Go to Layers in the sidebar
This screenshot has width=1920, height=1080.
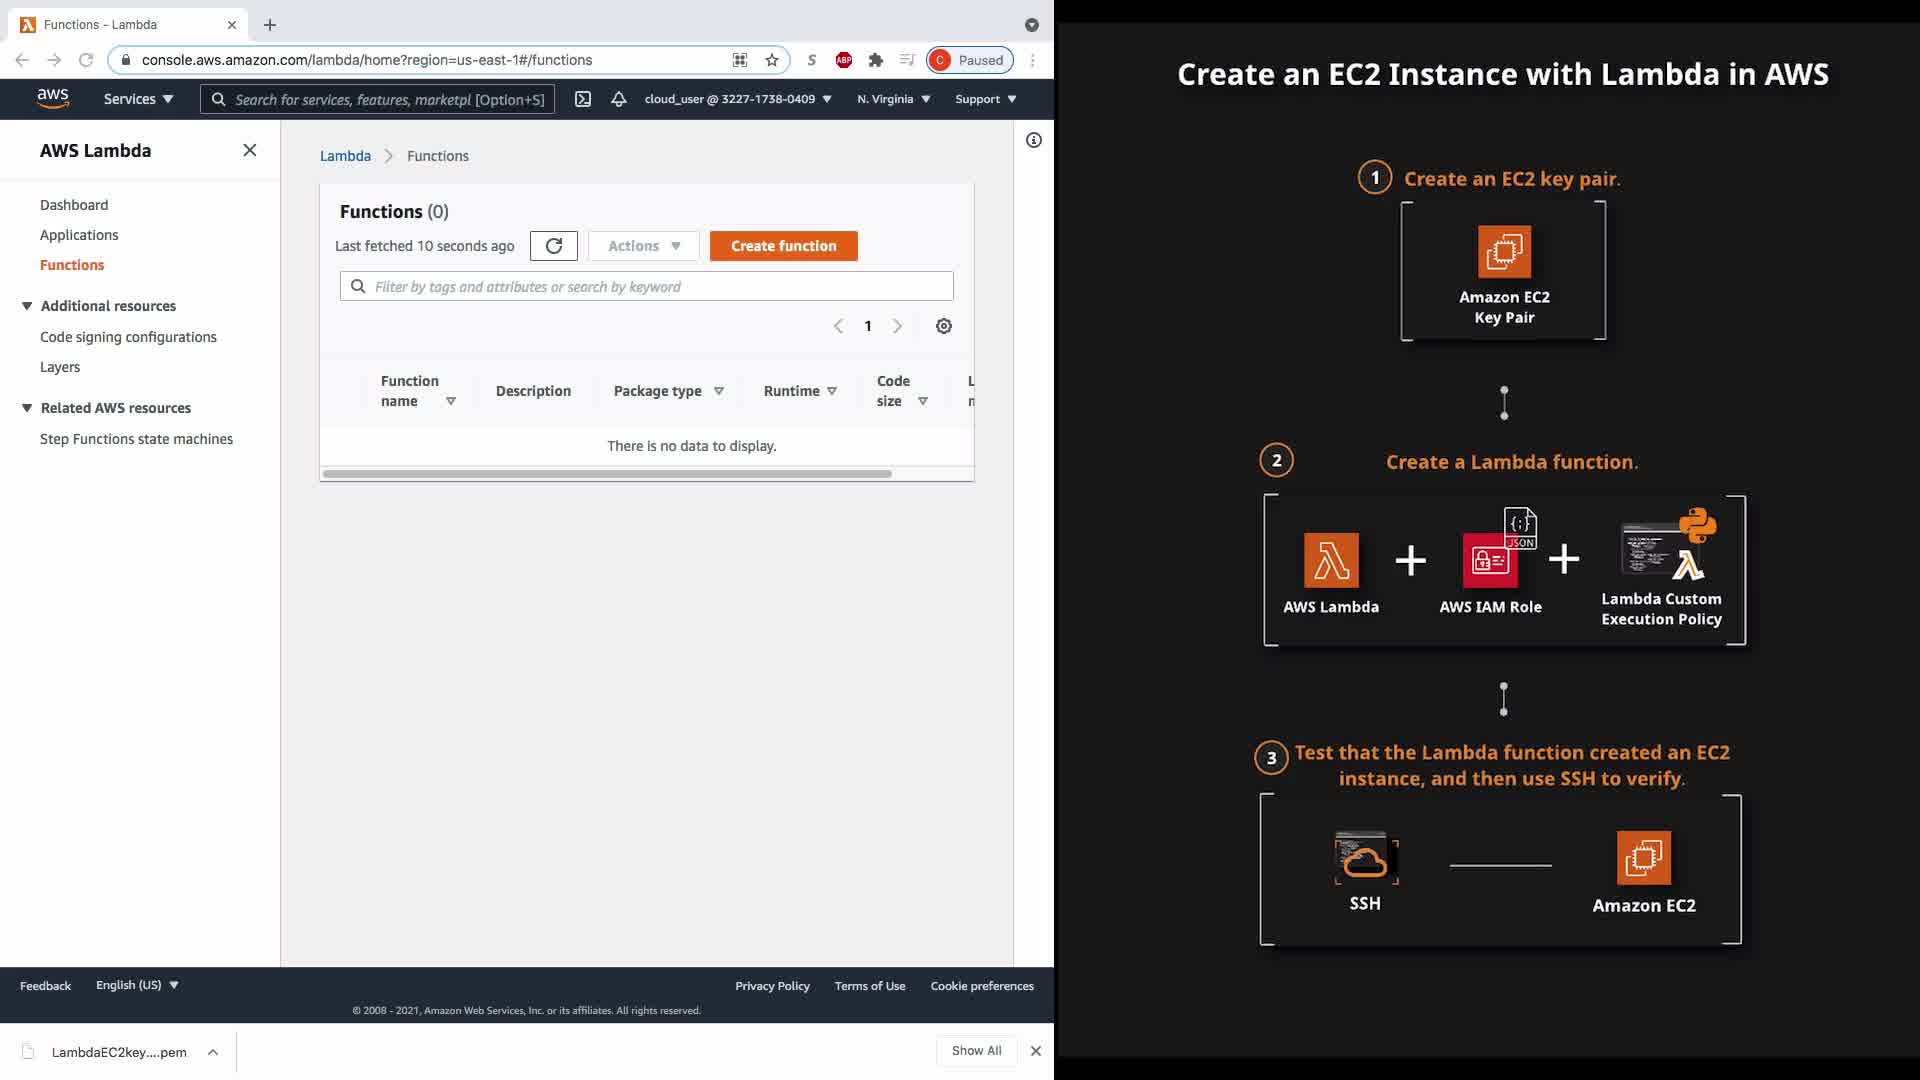(x=60, y=367)
